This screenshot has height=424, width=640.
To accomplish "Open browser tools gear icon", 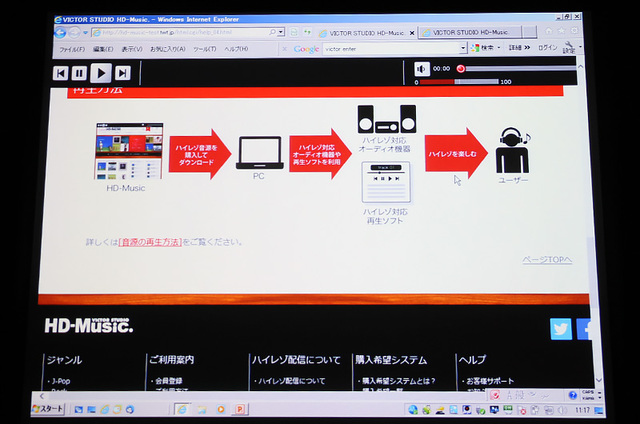I will [575, 31].
